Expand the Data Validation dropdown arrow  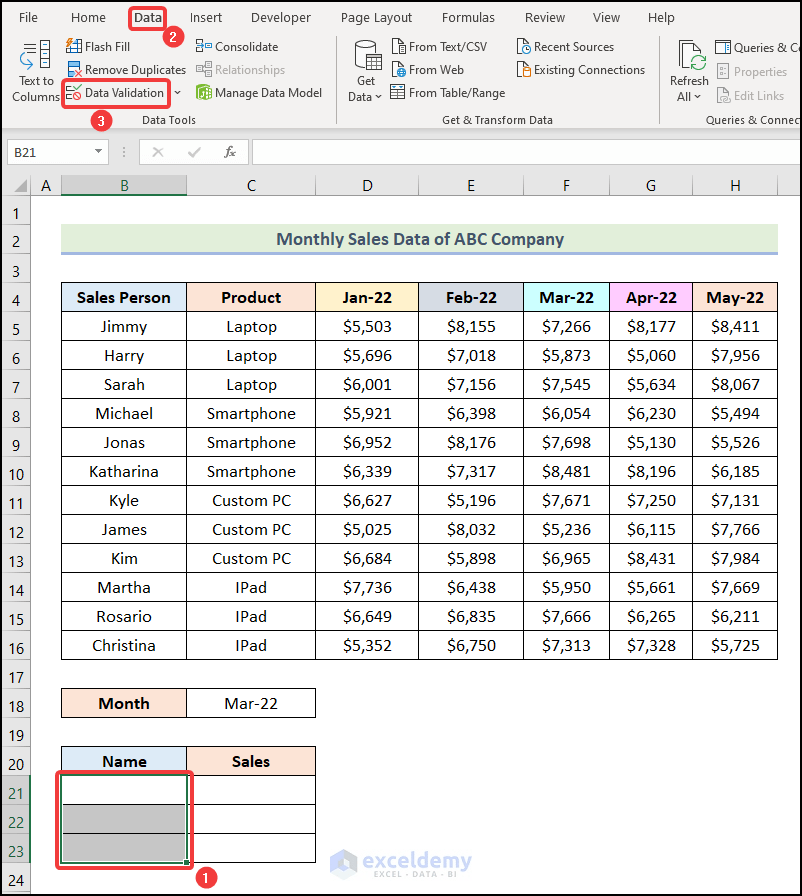177,92
